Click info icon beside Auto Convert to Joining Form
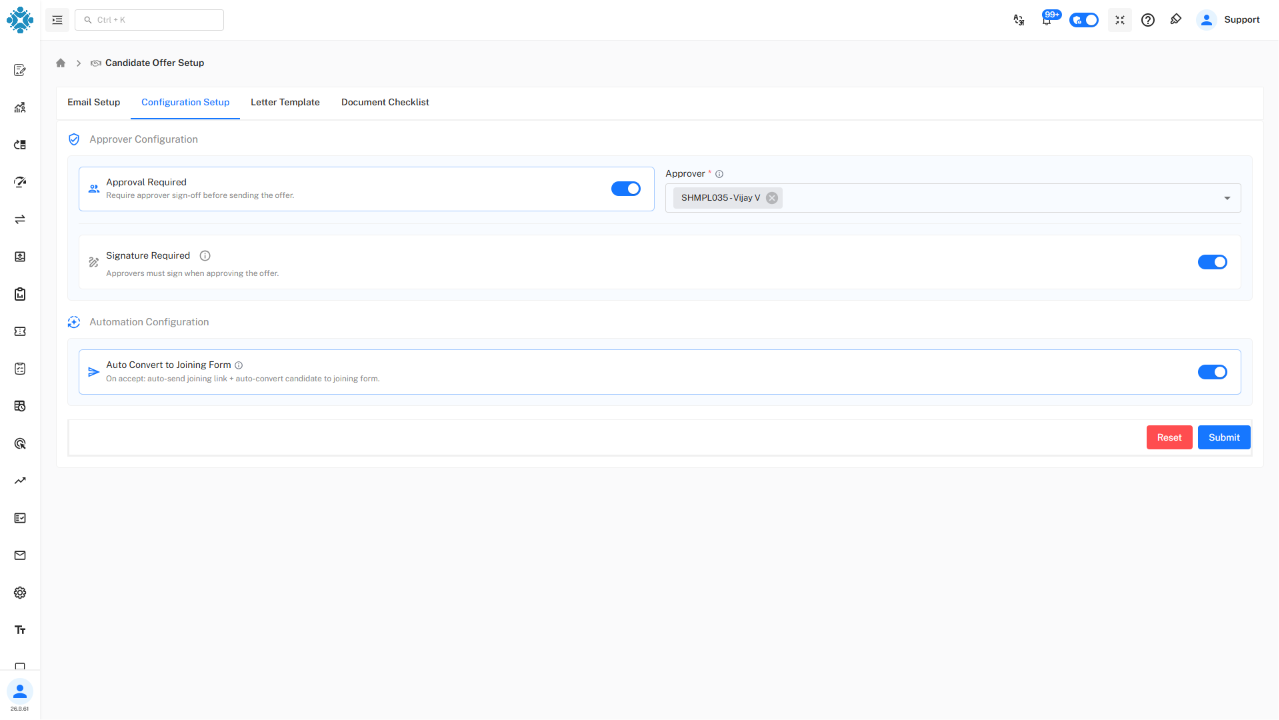 pyautogui.click(x=239, y=366)
